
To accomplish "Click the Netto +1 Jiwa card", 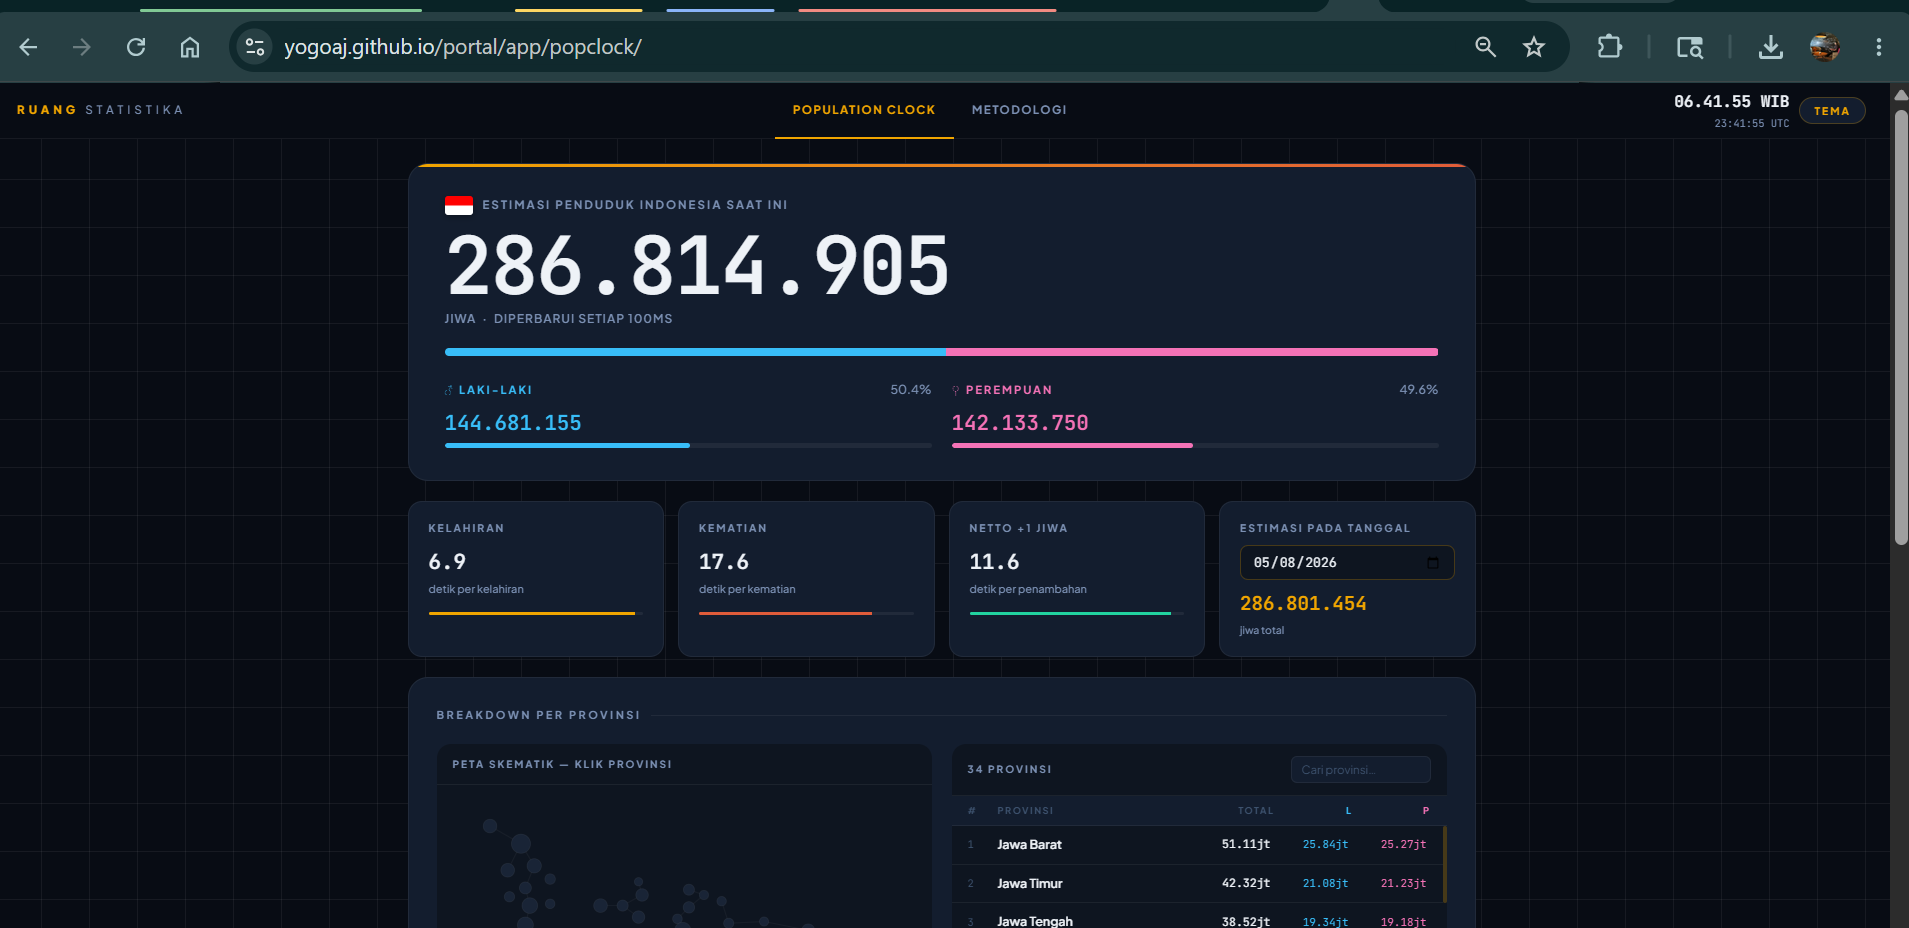I will point(1077,579).
